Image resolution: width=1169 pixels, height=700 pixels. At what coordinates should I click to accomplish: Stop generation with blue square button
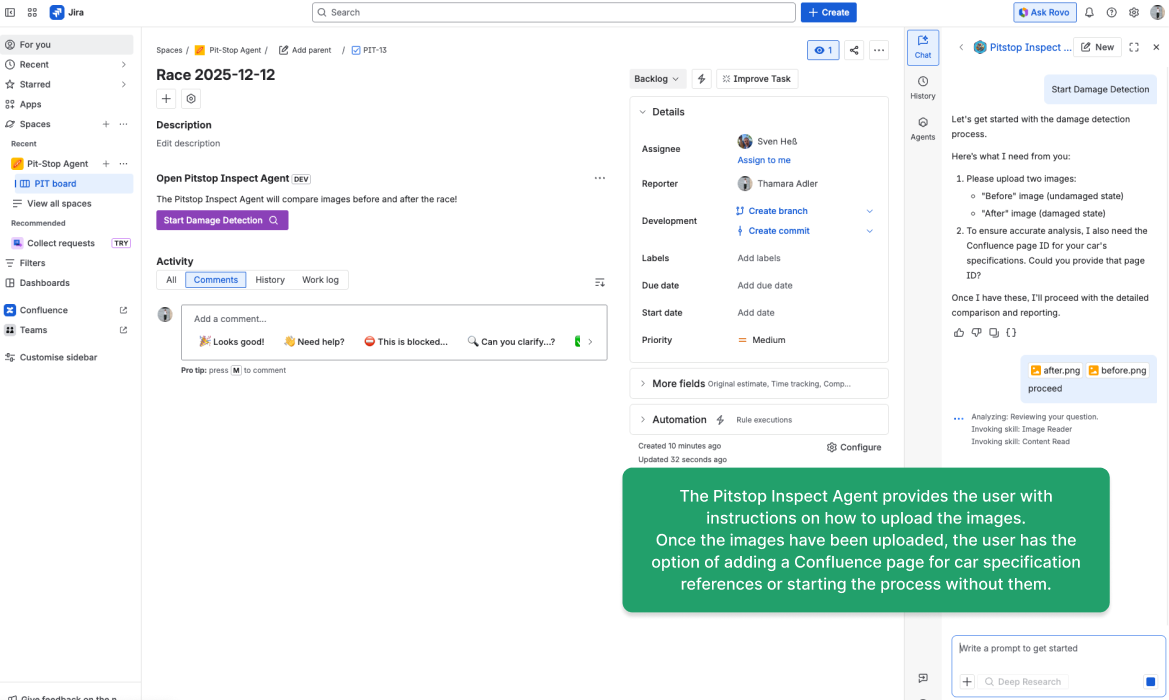click(1150, 681)
